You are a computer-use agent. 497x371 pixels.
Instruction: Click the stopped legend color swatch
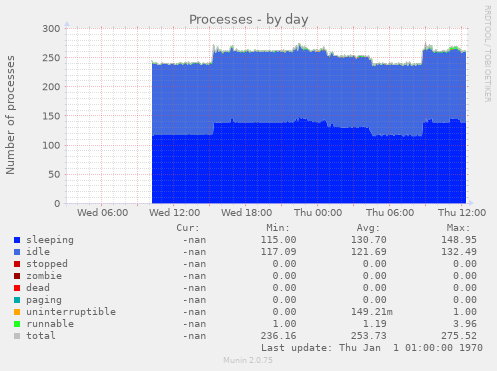(x=17, y=264)
